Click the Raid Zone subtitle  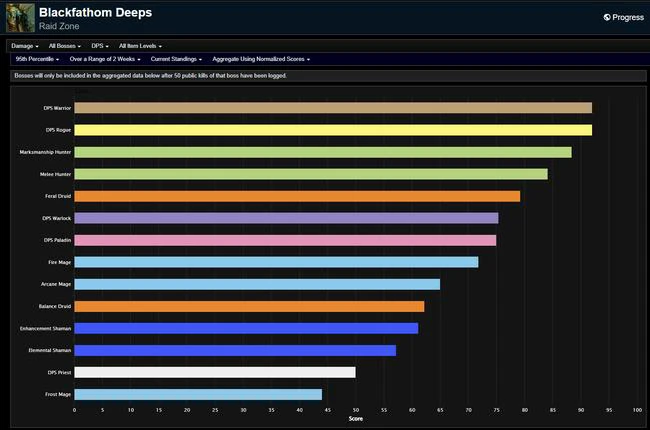(59, 26)
